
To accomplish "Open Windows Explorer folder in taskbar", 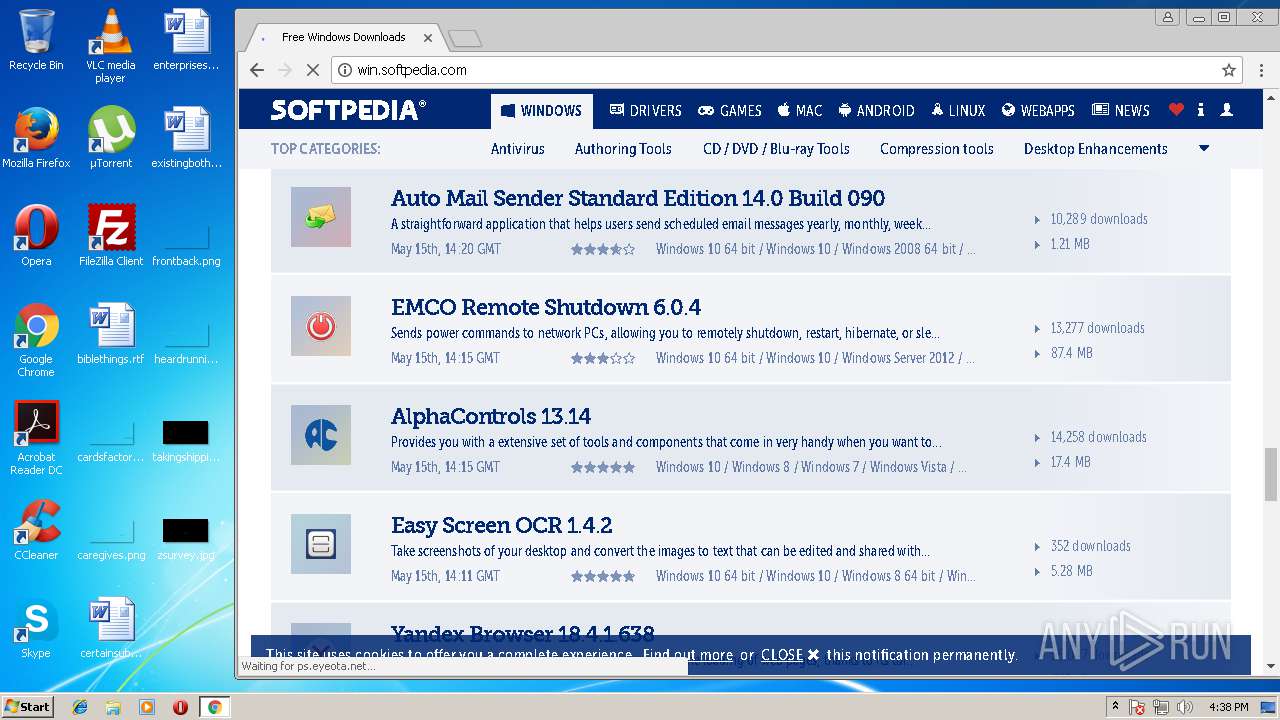I will (x=113, y=707).
